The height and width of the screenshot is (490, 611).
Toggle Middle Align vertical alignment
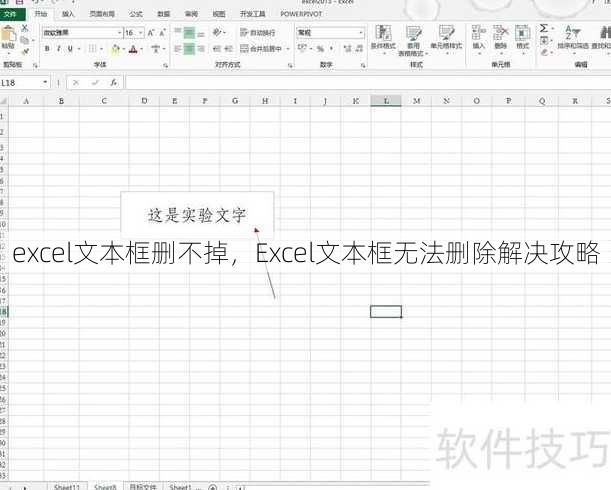click(189, 33)
